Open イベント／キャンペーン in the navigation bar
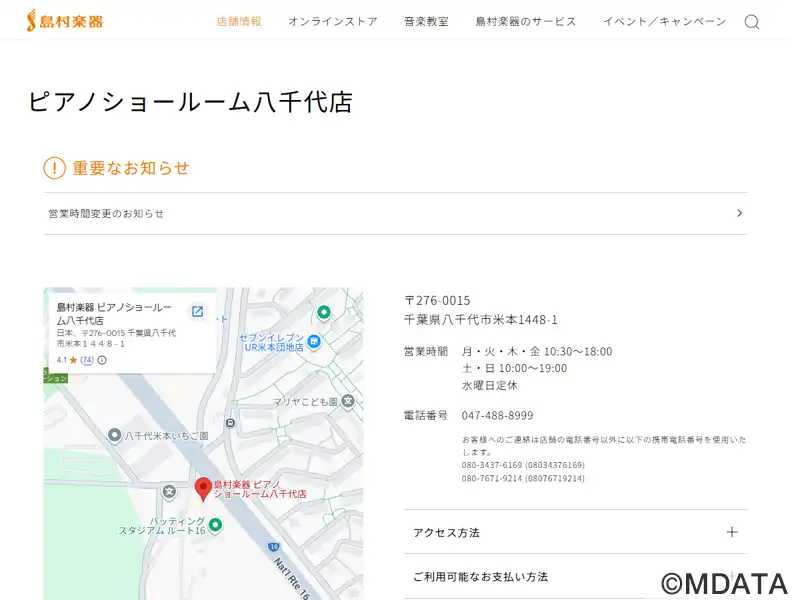Viewport: 800px width, 600px height. 664,21
